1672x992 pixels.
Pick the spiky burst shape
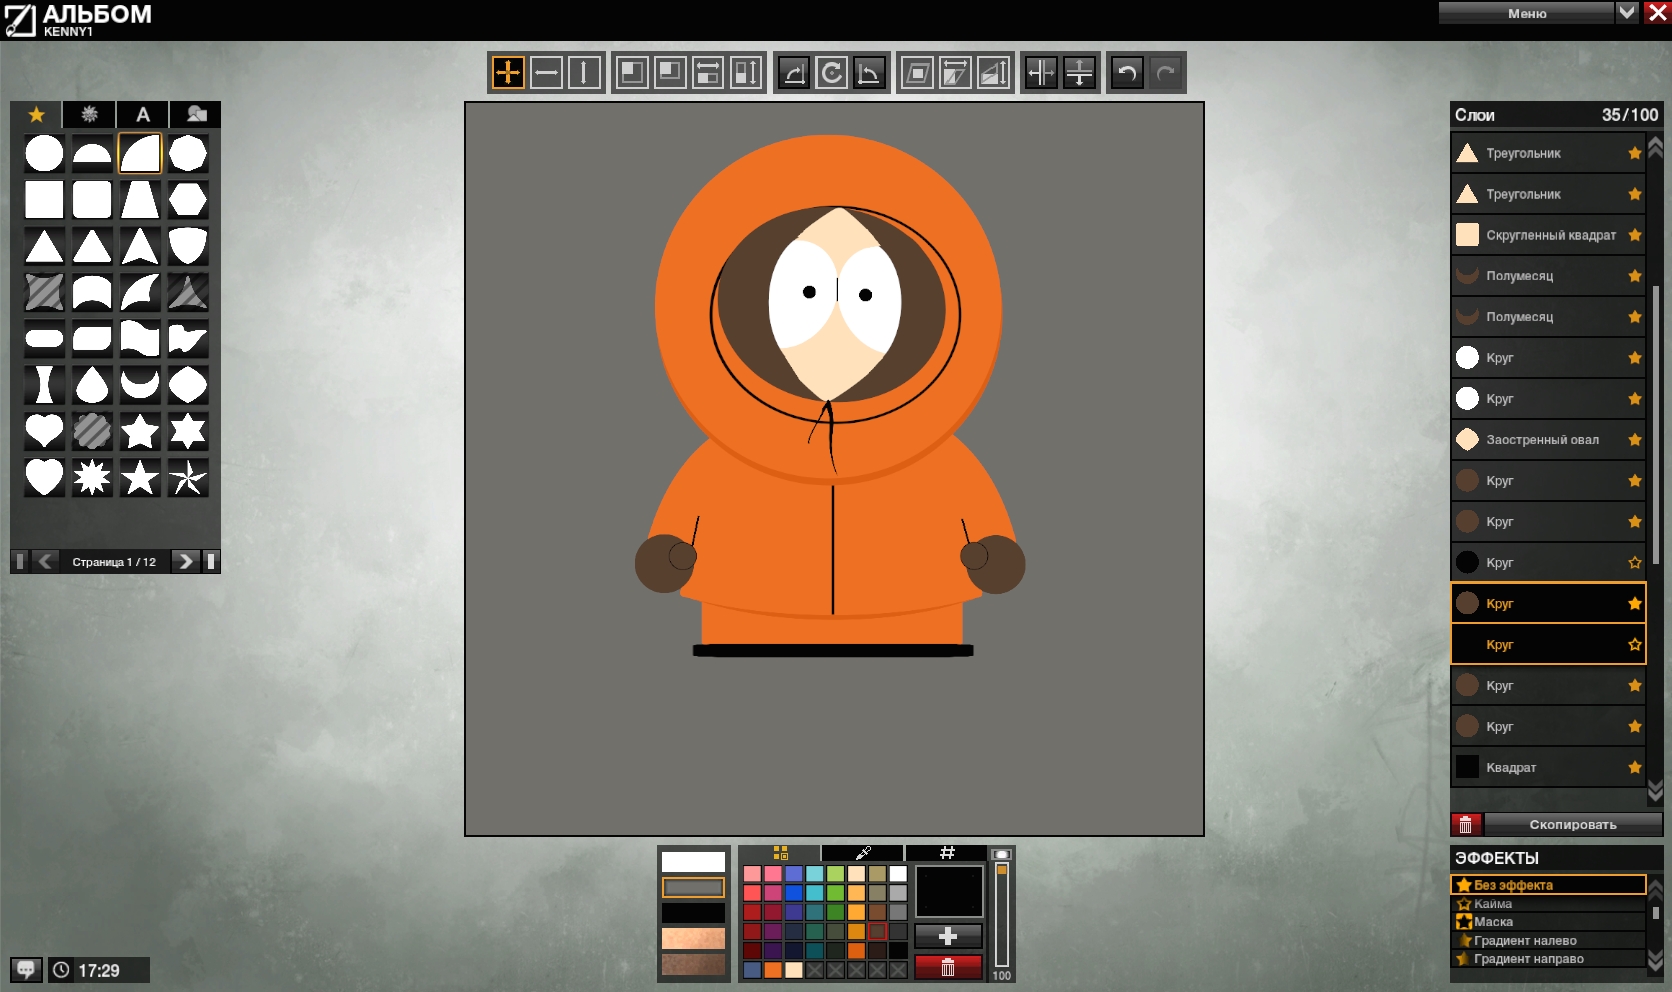(92, 477)
